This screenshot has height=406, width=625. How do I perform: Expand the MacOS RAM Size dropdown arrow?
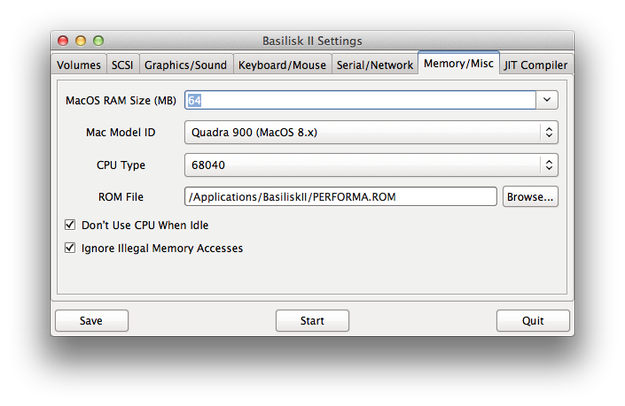pos(547,100)
